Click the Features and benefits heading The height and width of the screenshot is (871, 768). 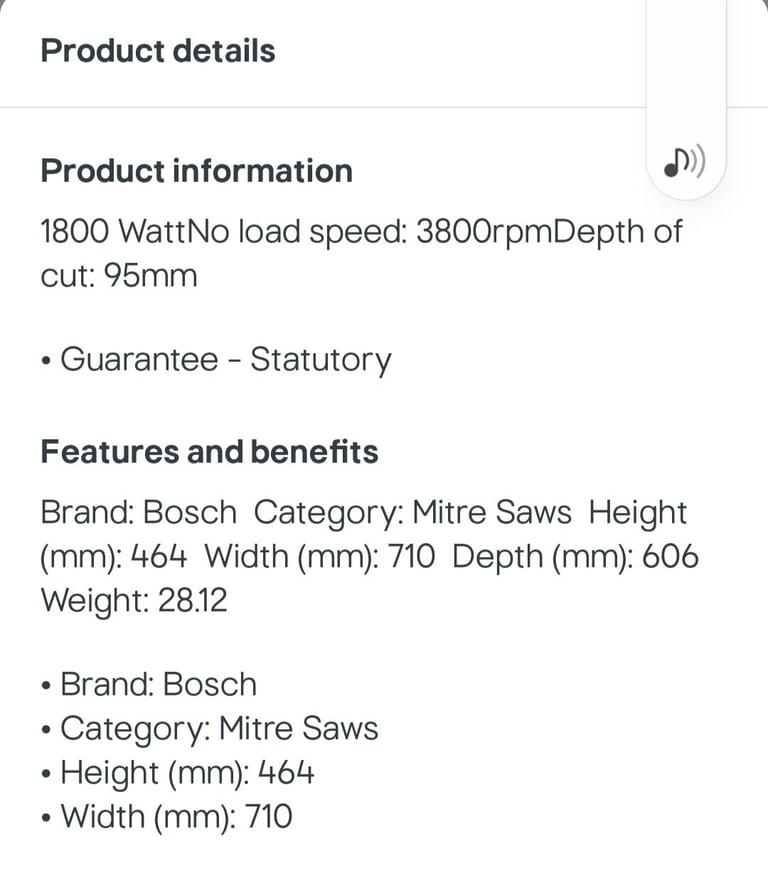point(209,451)
